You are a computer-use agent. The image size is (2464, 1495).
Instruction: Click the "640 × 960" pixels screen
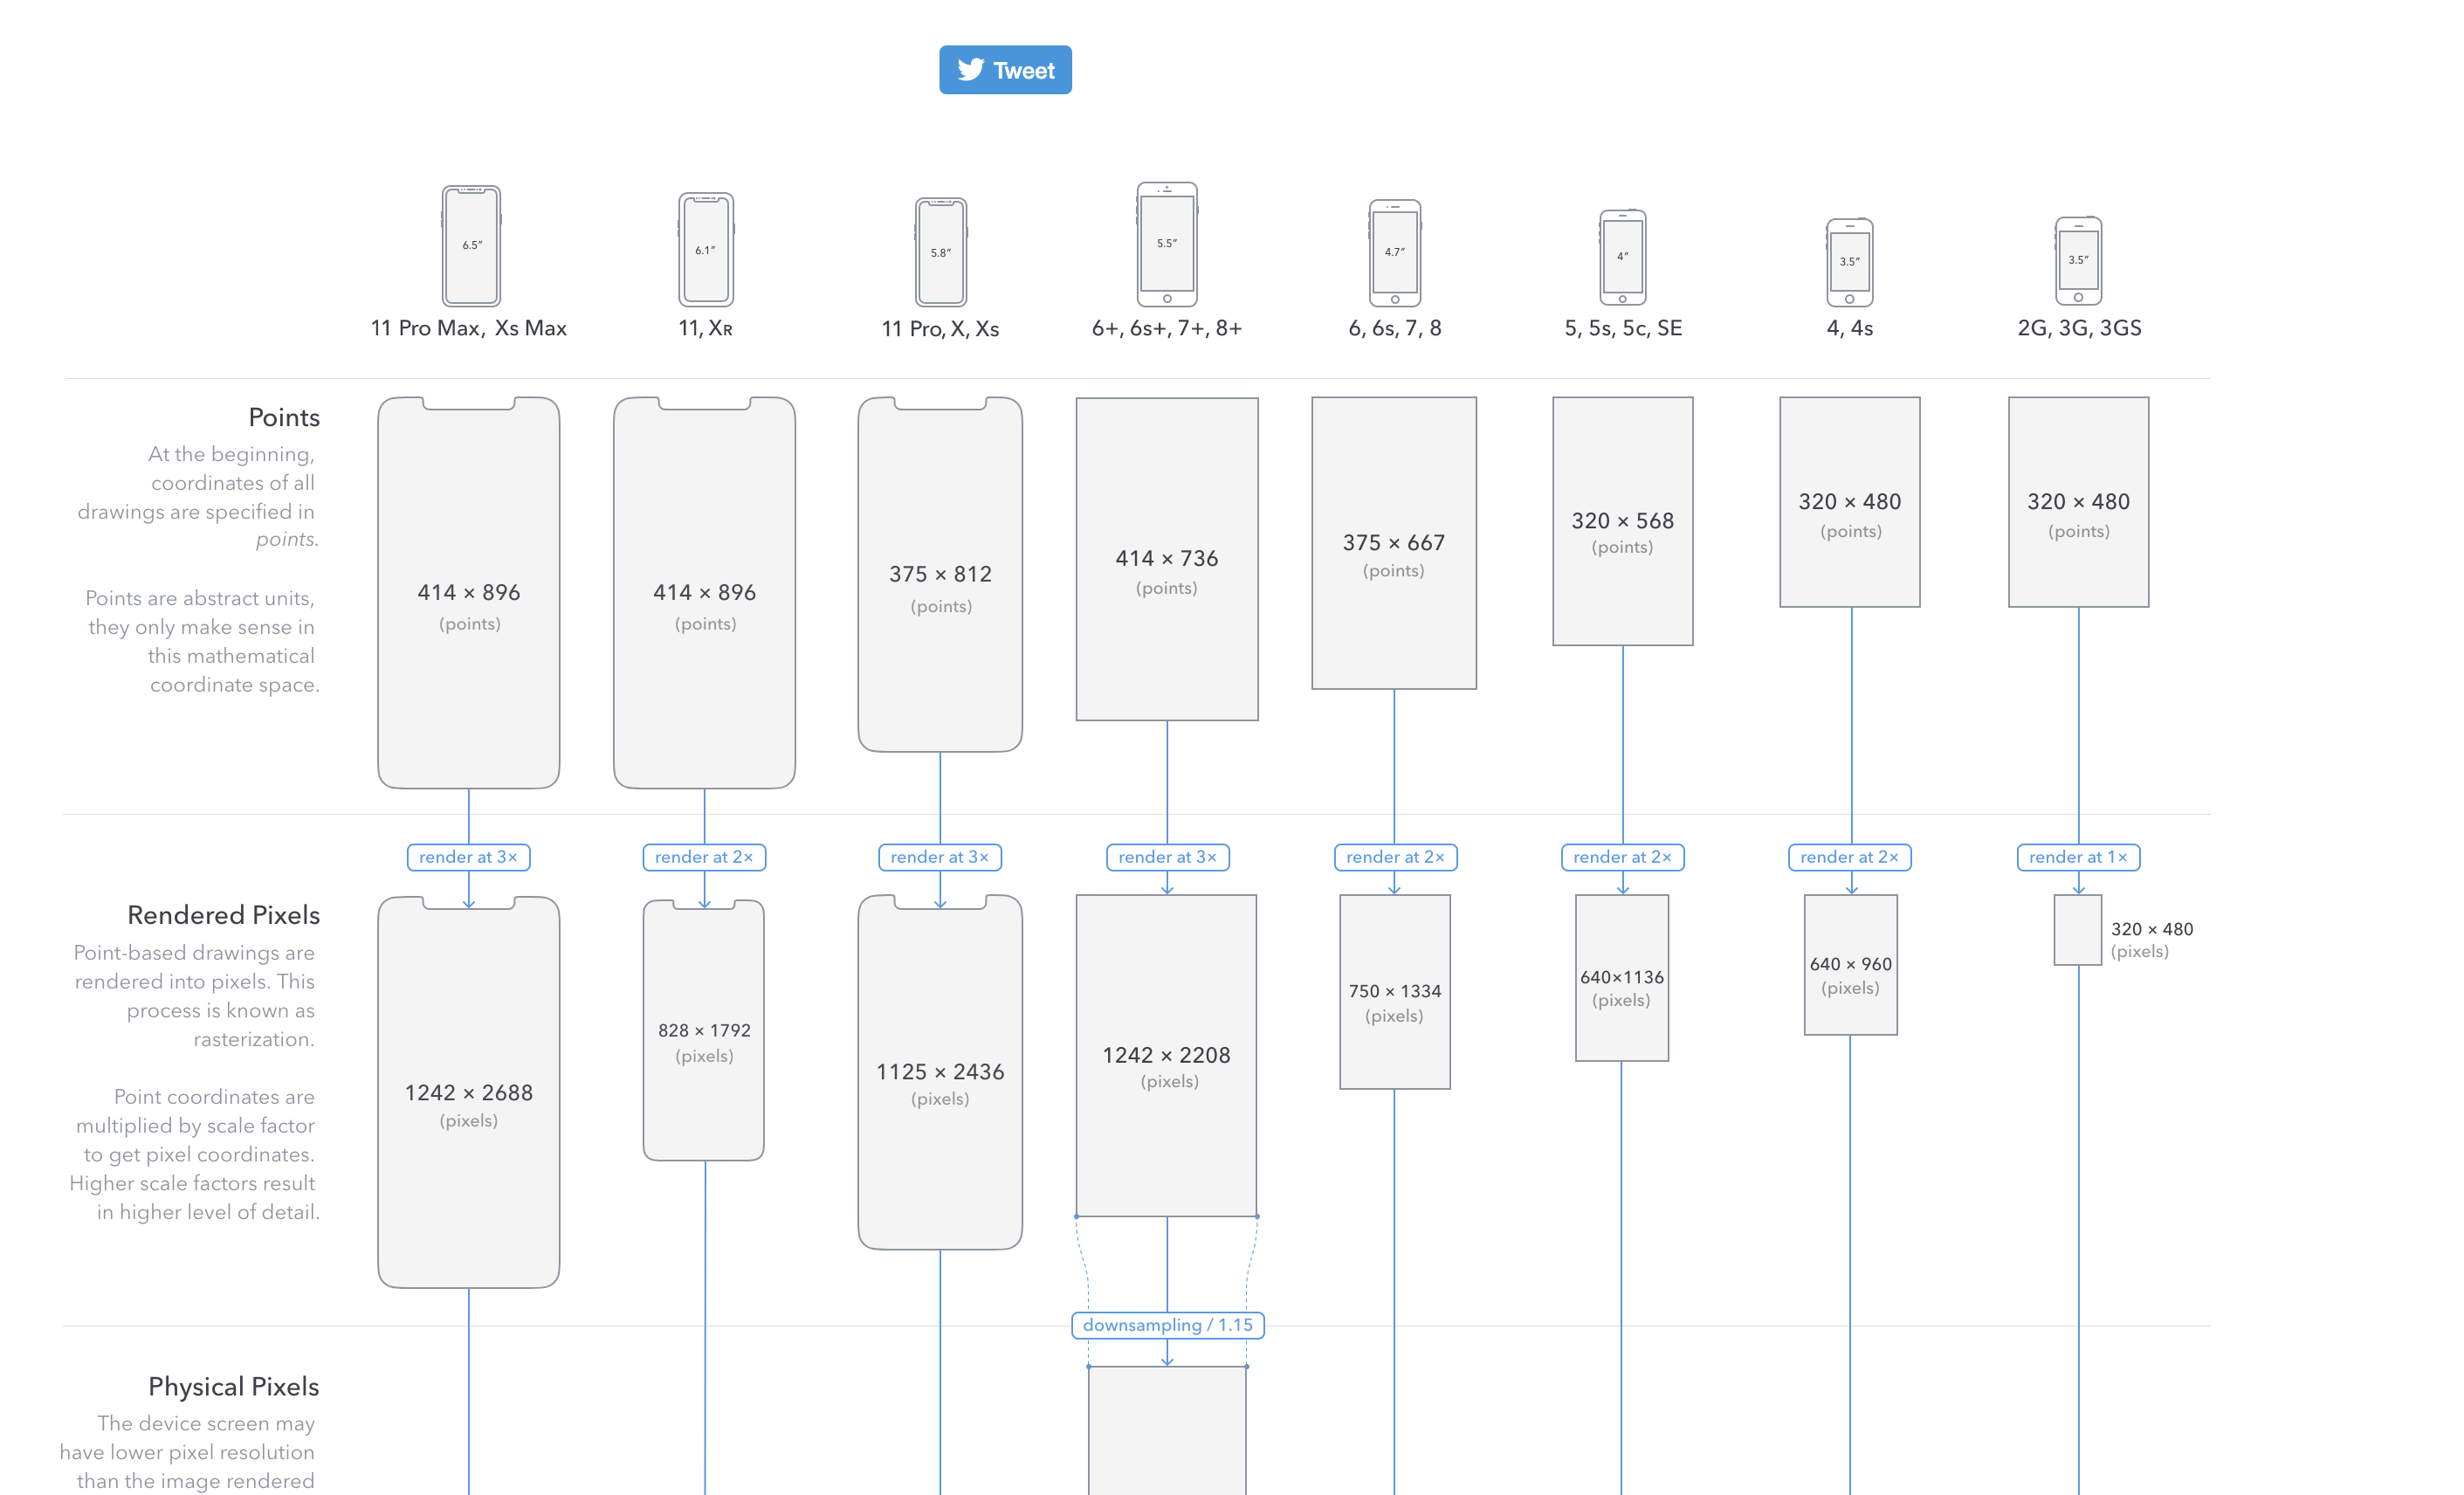coord(1851,965)
